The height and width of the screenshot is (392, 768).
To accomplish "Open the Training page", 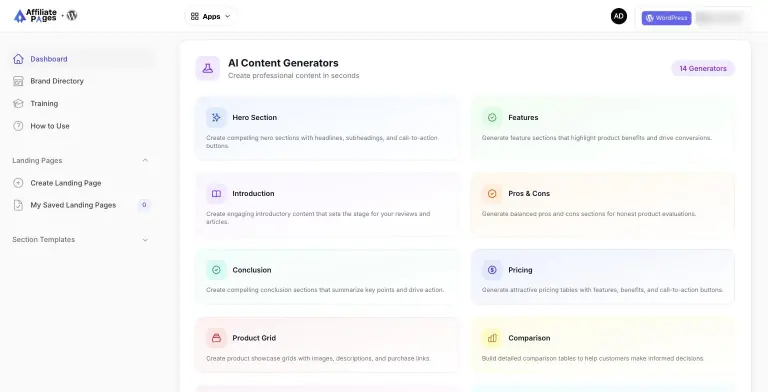I will pyautogui.click(x=82, y=103).
